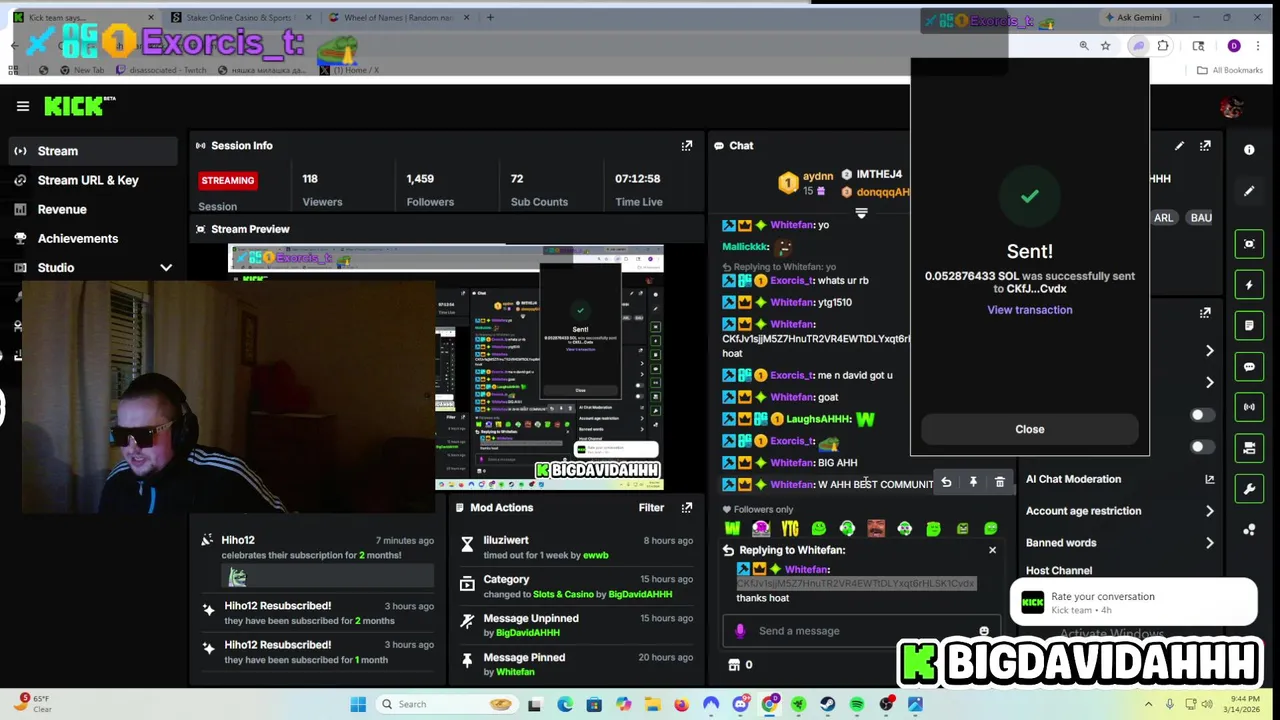Toggle the upper switch in settings panel
Viewport: 1280px width, 720px height.
point(1202,415)
